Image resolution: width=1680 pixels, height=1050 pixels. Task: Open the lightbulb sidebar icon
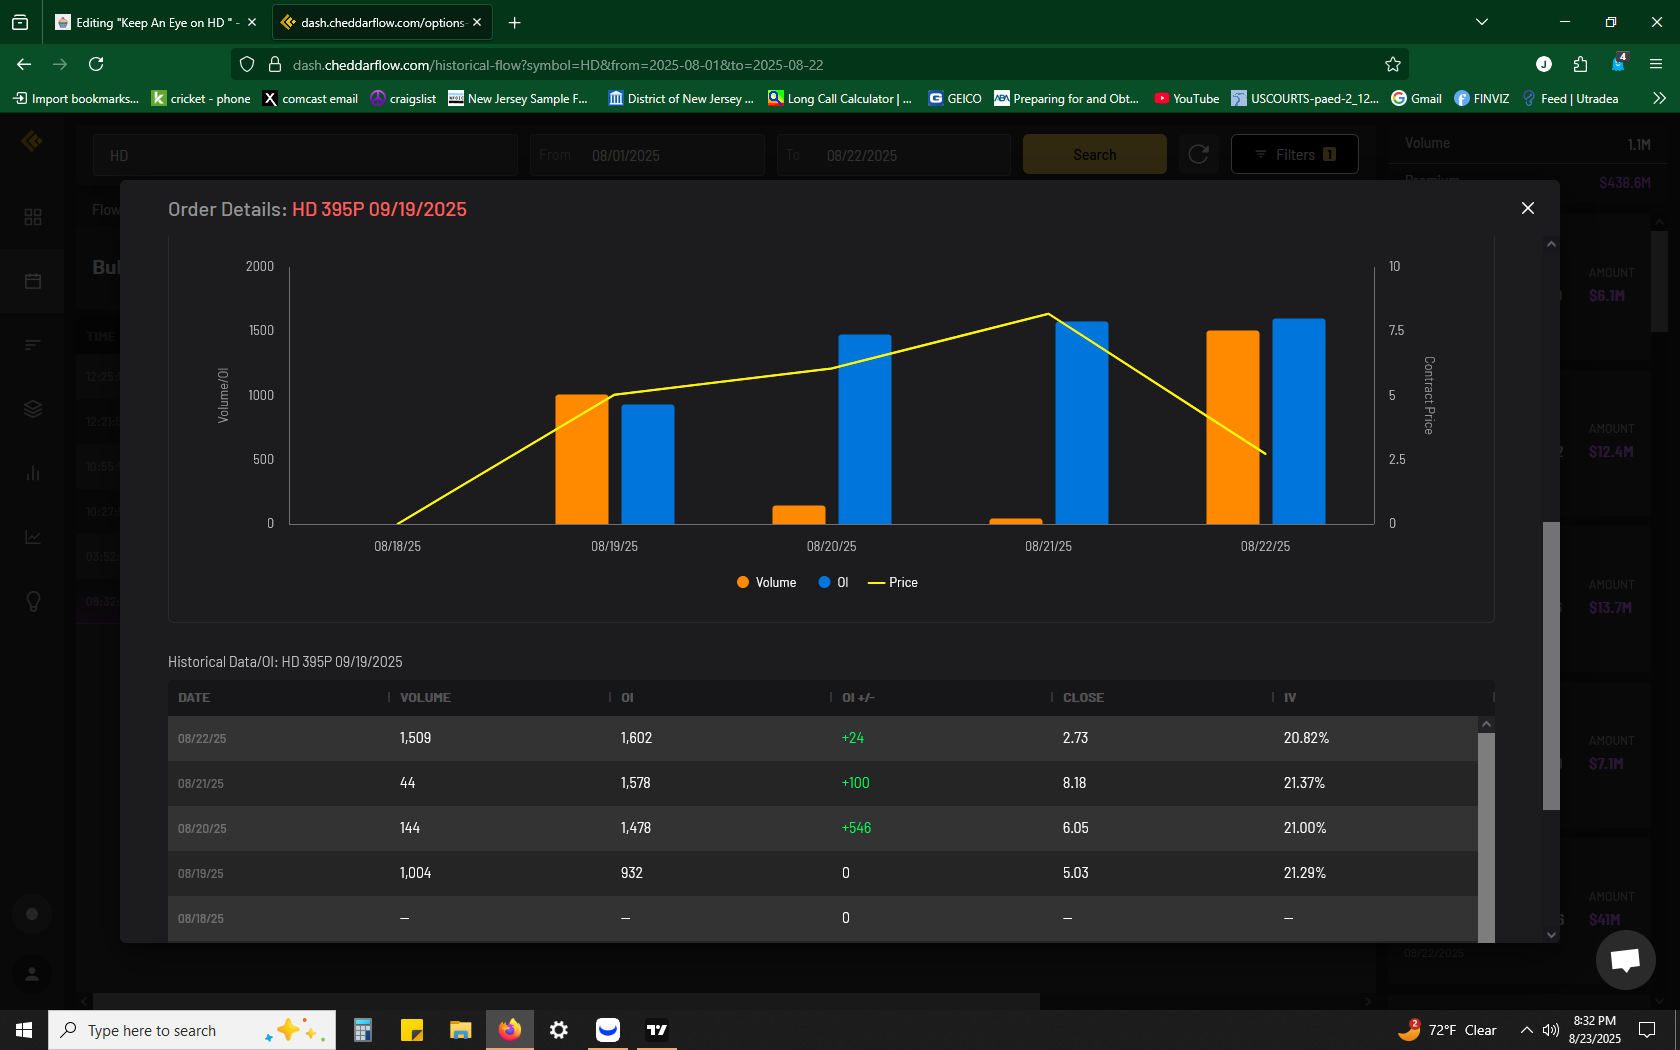pos(33,601)
